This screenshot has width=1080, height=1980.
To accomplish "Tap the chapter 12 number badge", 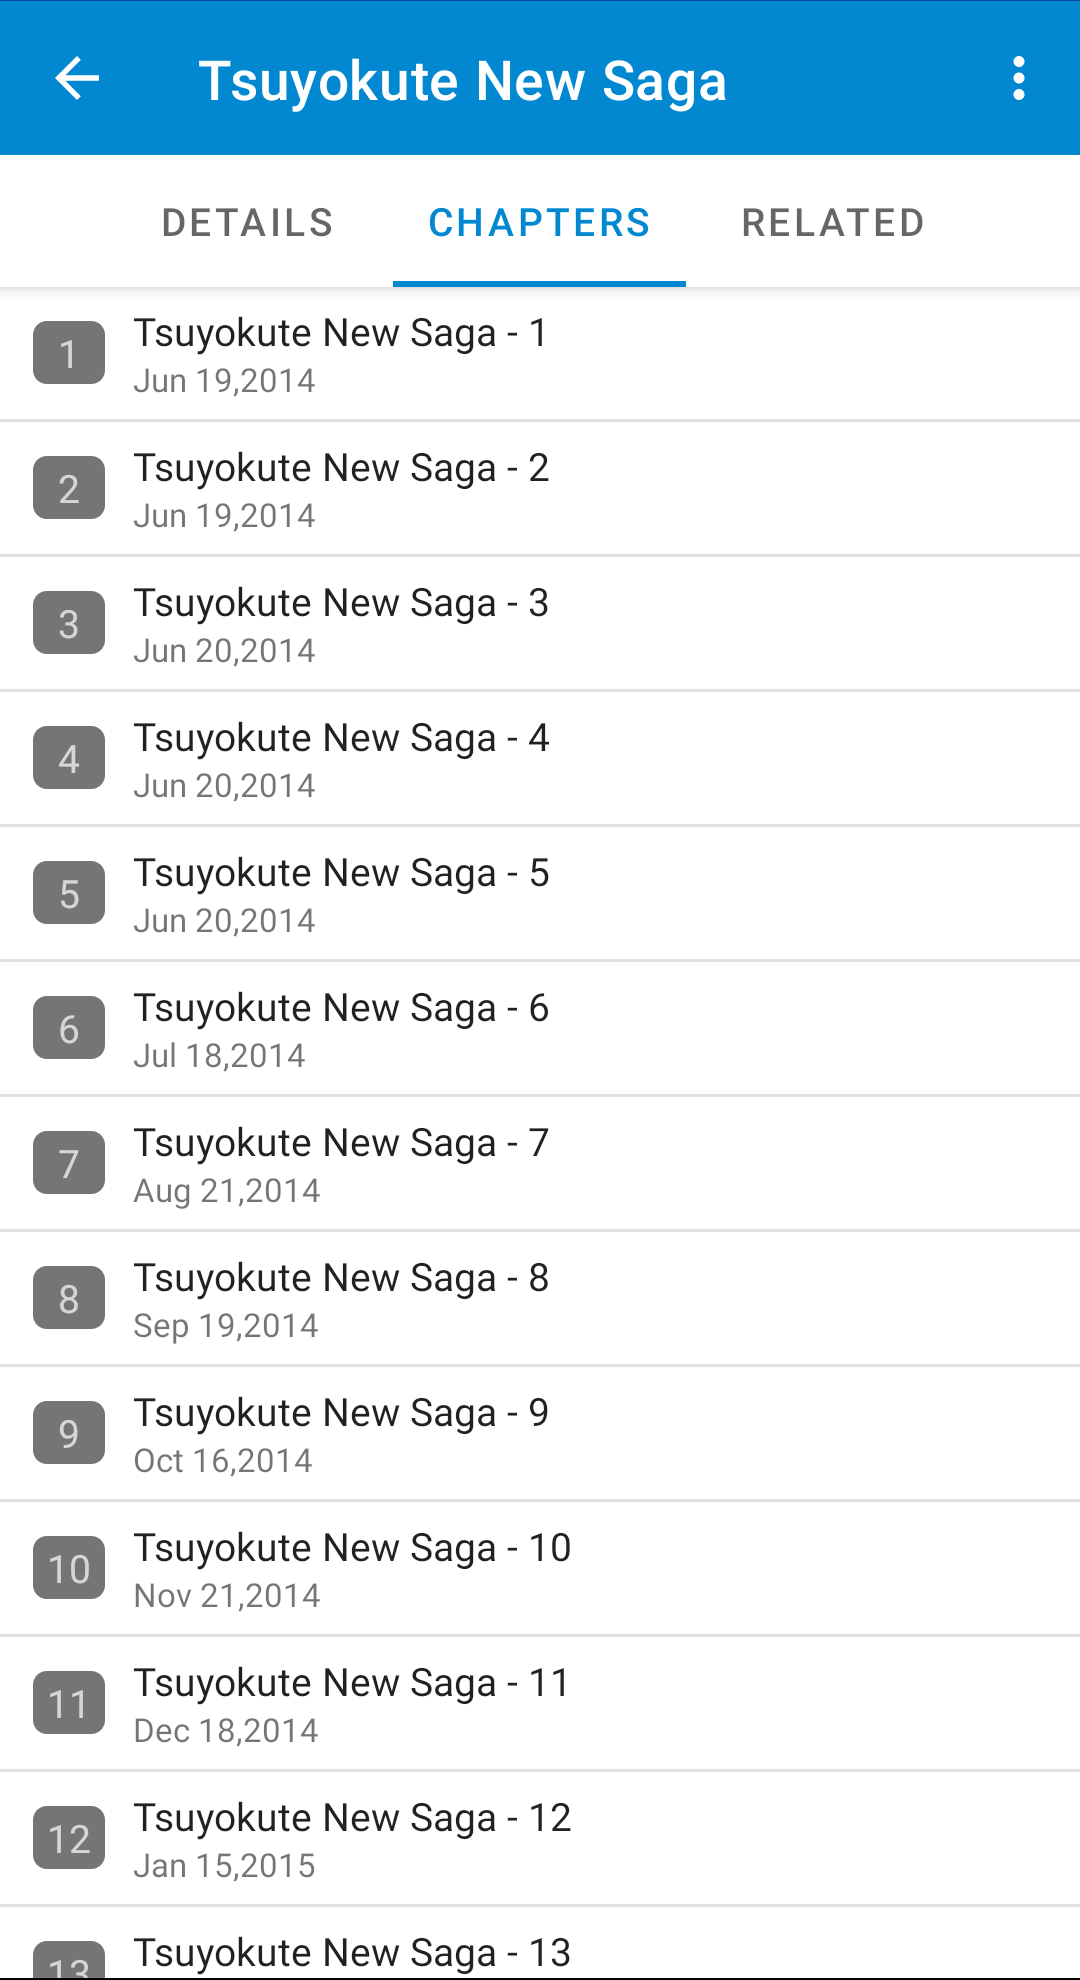I will point(69,1838).
